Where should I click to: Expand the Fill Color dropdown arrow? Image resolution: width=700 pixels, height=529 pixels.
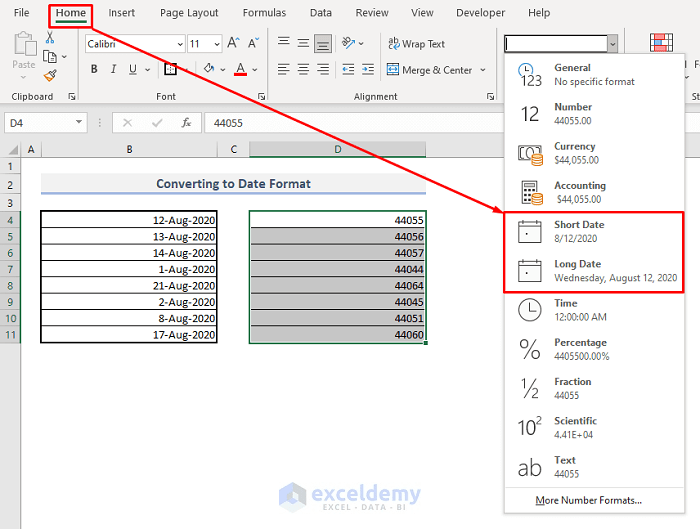222,70
